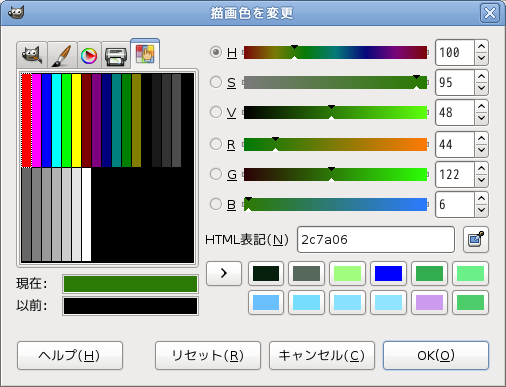Decrease the S value with down arrow
The height and width of the screenshot is (387, 506).
(481, 88)
